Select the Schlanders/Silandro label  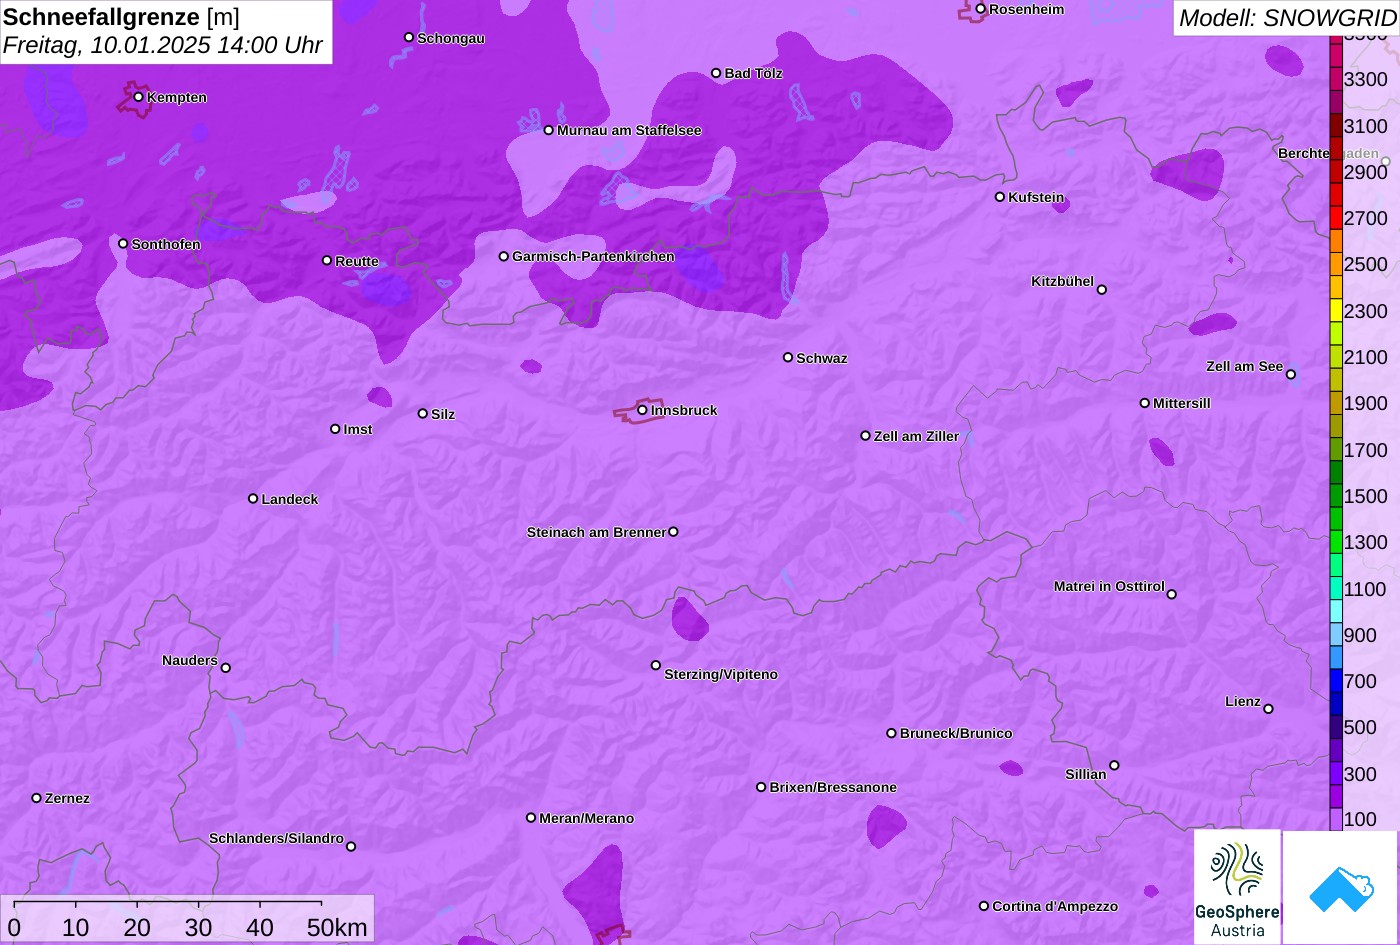[276, 839]
